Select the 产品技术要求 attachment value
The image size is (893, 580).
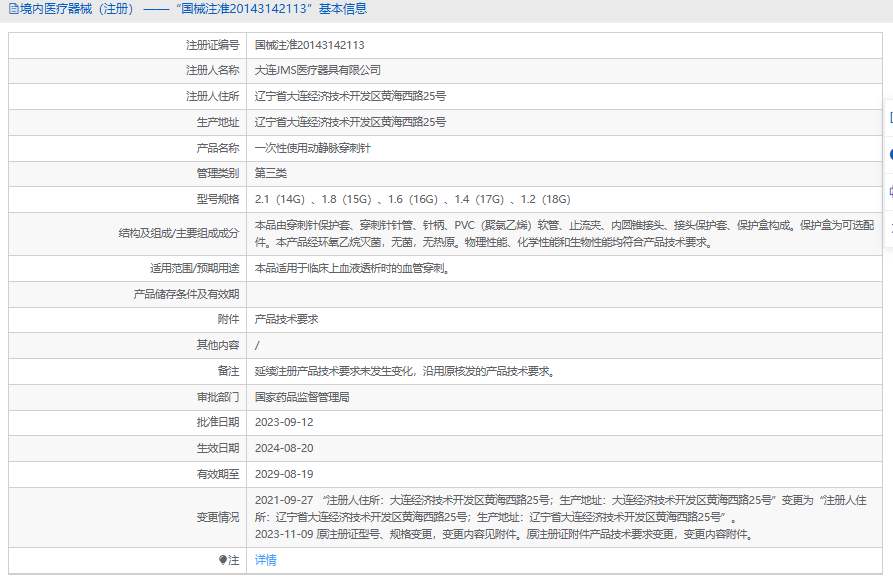point(286,319)
